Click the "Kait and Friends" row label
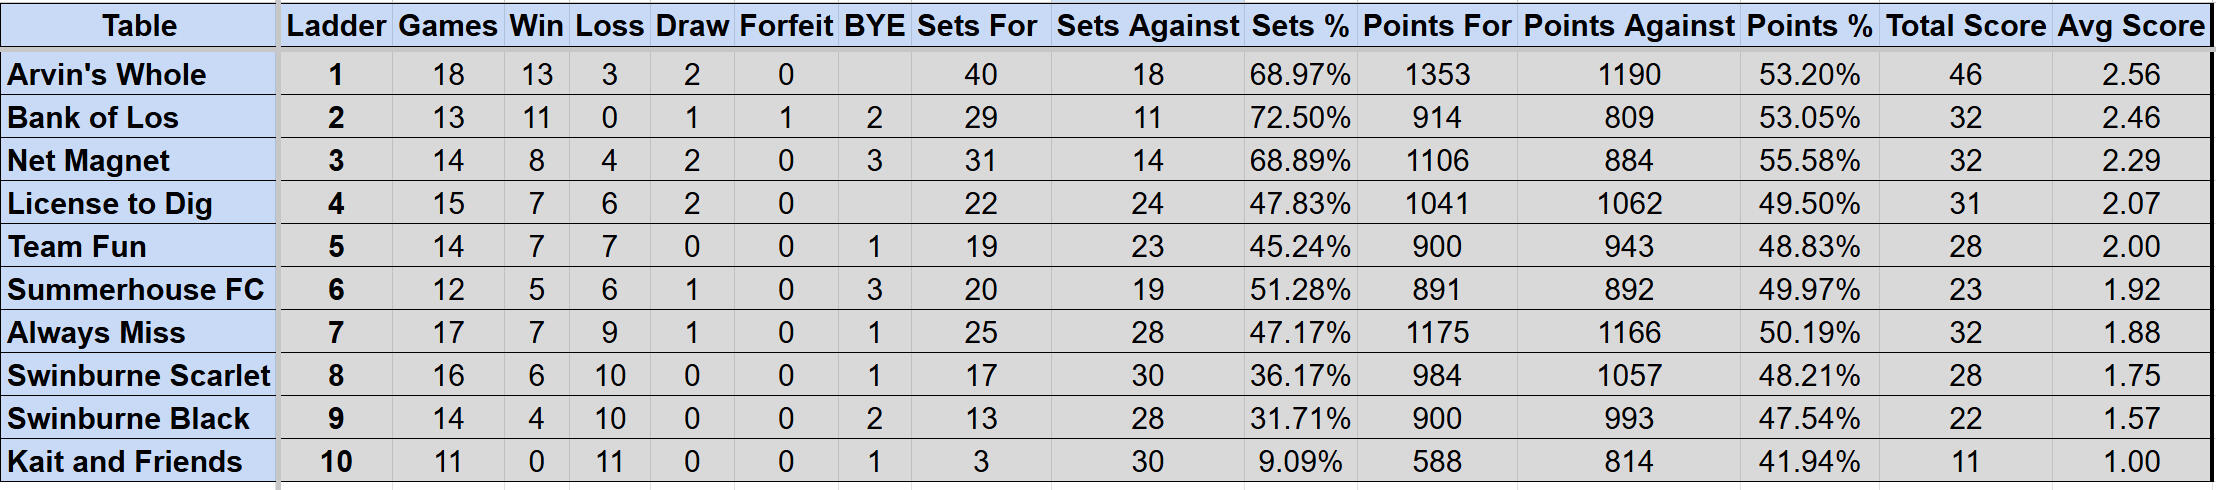The height and width of the screenshot is (490, 2216). pyautogui.click(x=125, y=461)
